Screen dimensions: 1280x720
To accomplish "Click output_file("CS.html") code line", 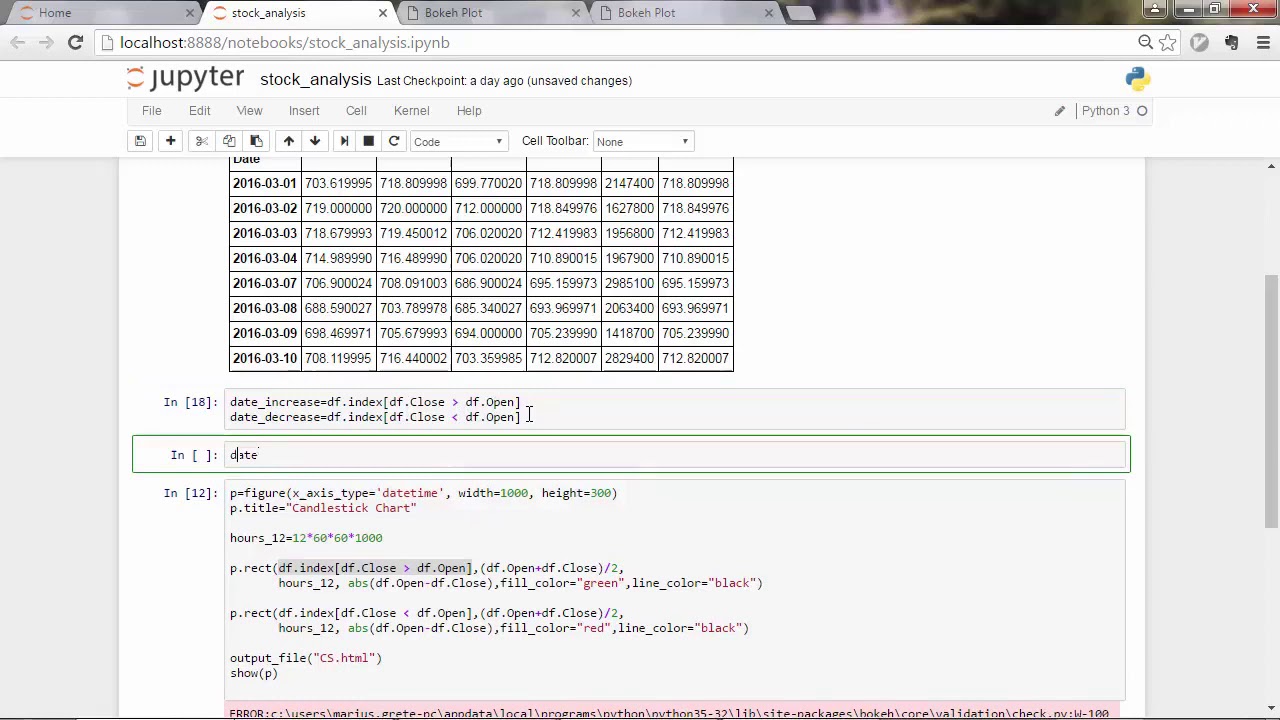I will 306,658.
